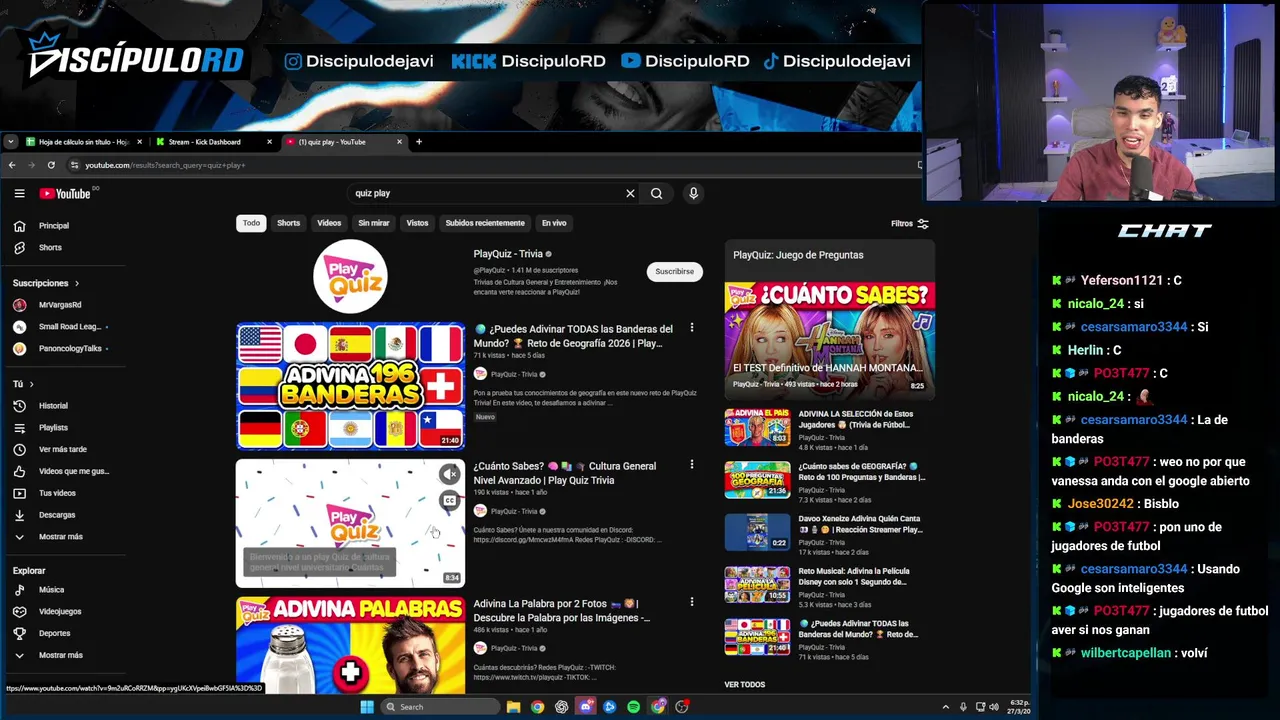Expand Mostrar más under Descargas
The width and height of the screenshot is (1280, 720).
pos(60,537)
